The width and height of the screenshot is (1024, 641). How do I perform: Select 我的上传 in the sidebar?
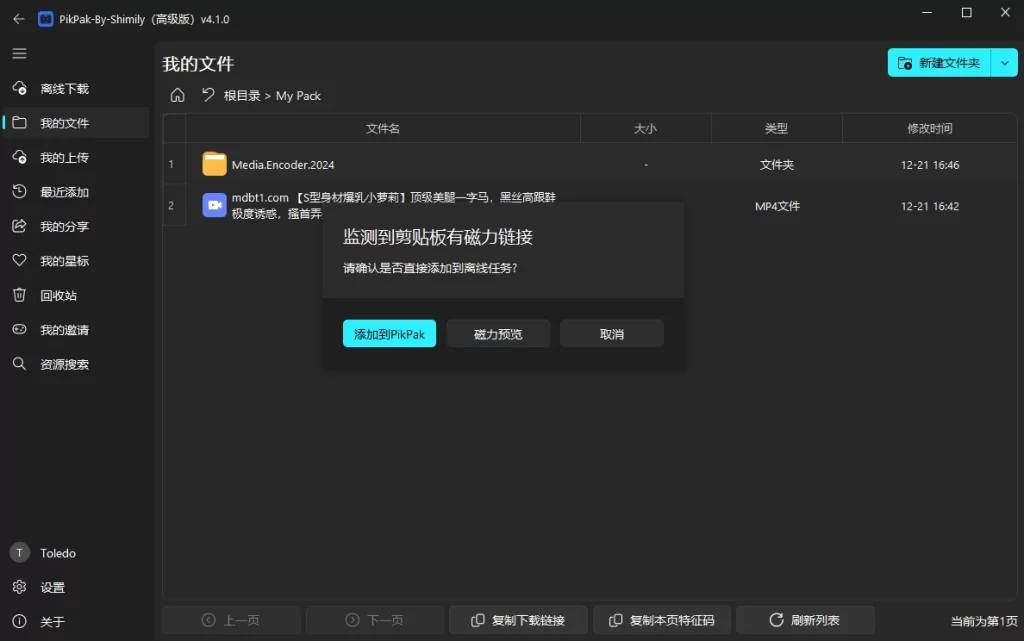64,158
